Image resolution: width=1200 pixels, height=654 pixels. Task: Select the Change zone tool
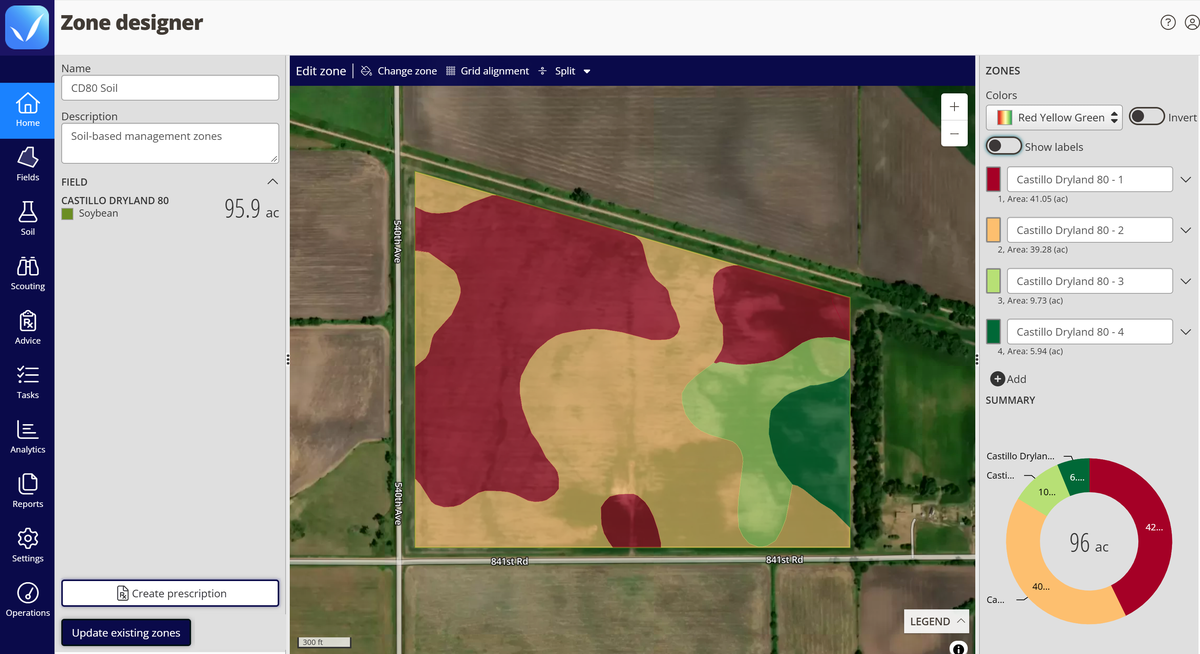pyautogui.click(x=399, y=71)
